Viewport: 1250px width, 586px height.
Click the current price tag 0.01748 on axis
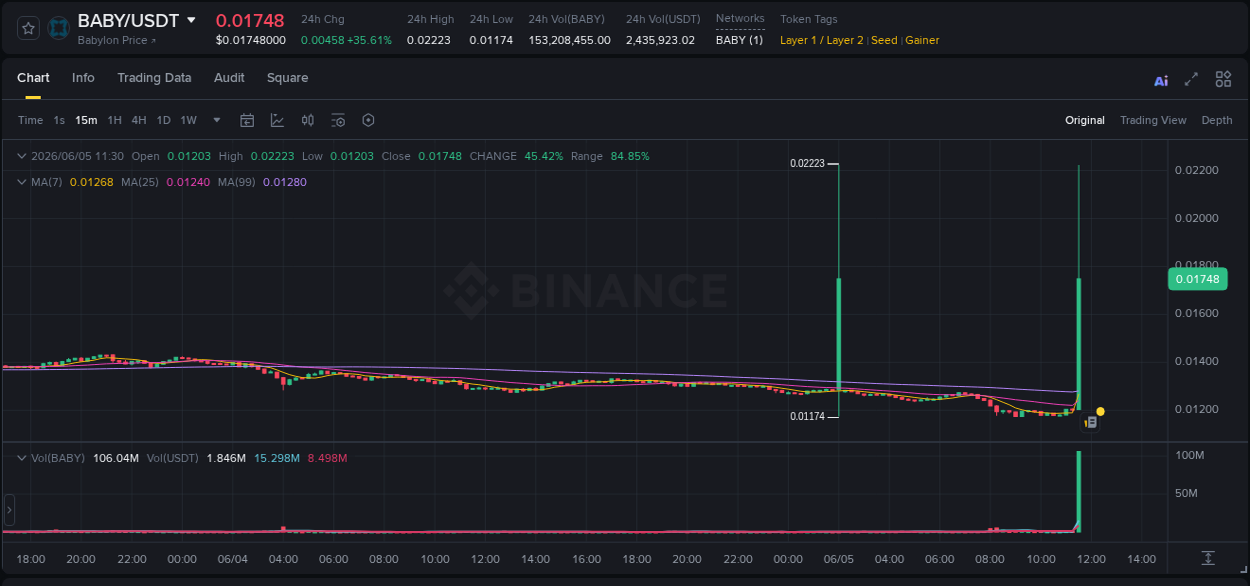1197,279
